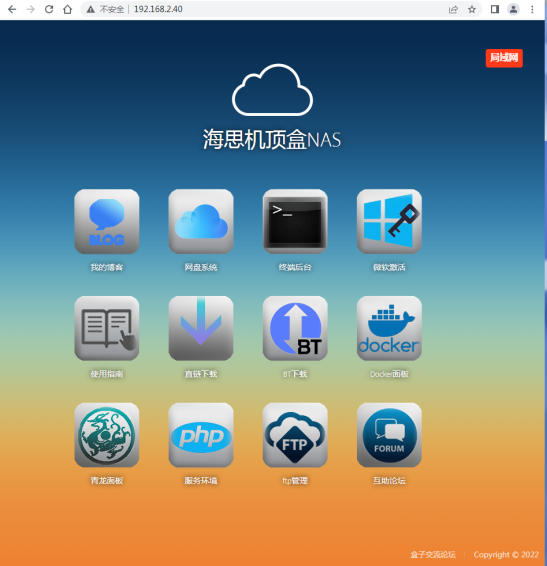Reload the page with browser refresh button
The image size is (547, 566).
(49, 9)
